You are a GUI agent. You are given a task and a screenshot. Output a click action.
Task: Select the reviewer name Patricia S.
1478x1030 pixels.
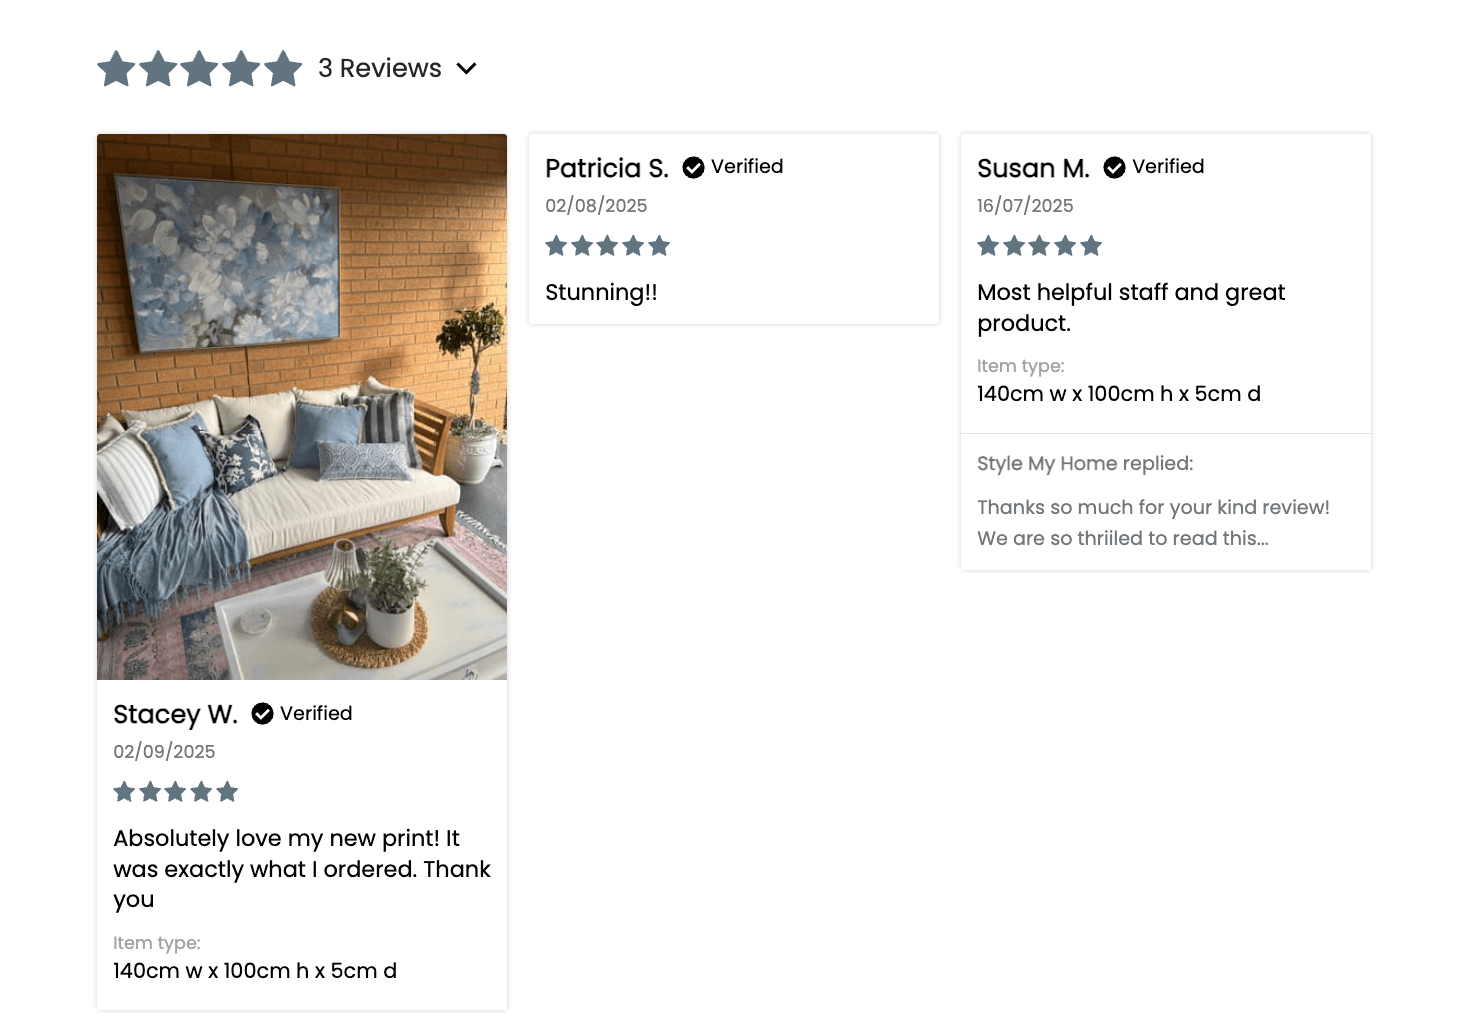tap(607, 168)
